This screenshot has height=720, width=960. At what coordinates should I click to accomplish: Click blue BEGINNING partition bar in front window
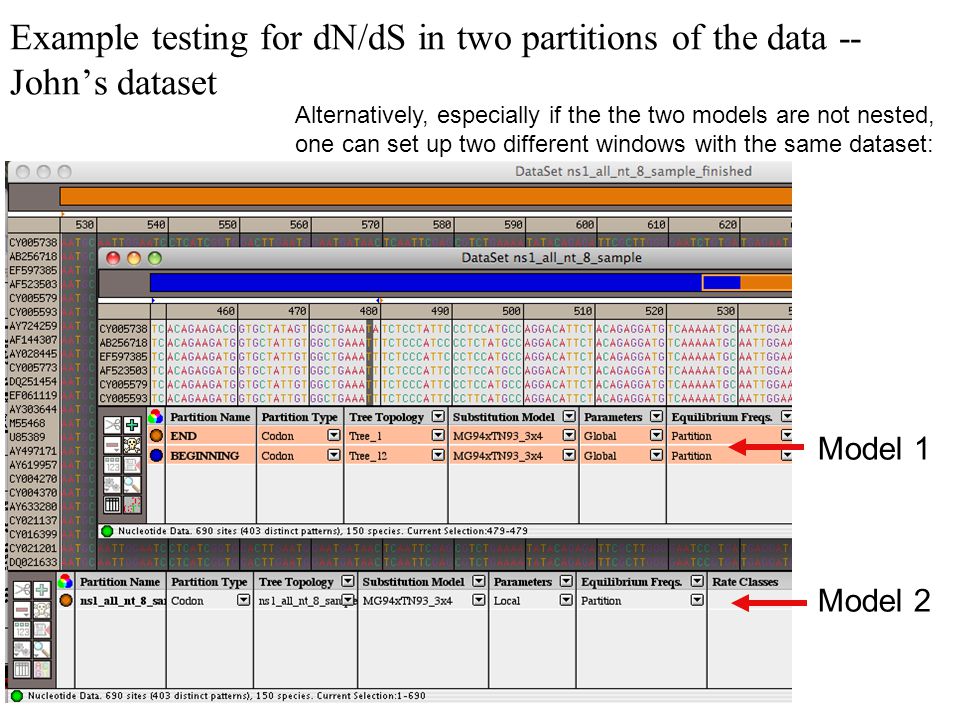(426, 282)
